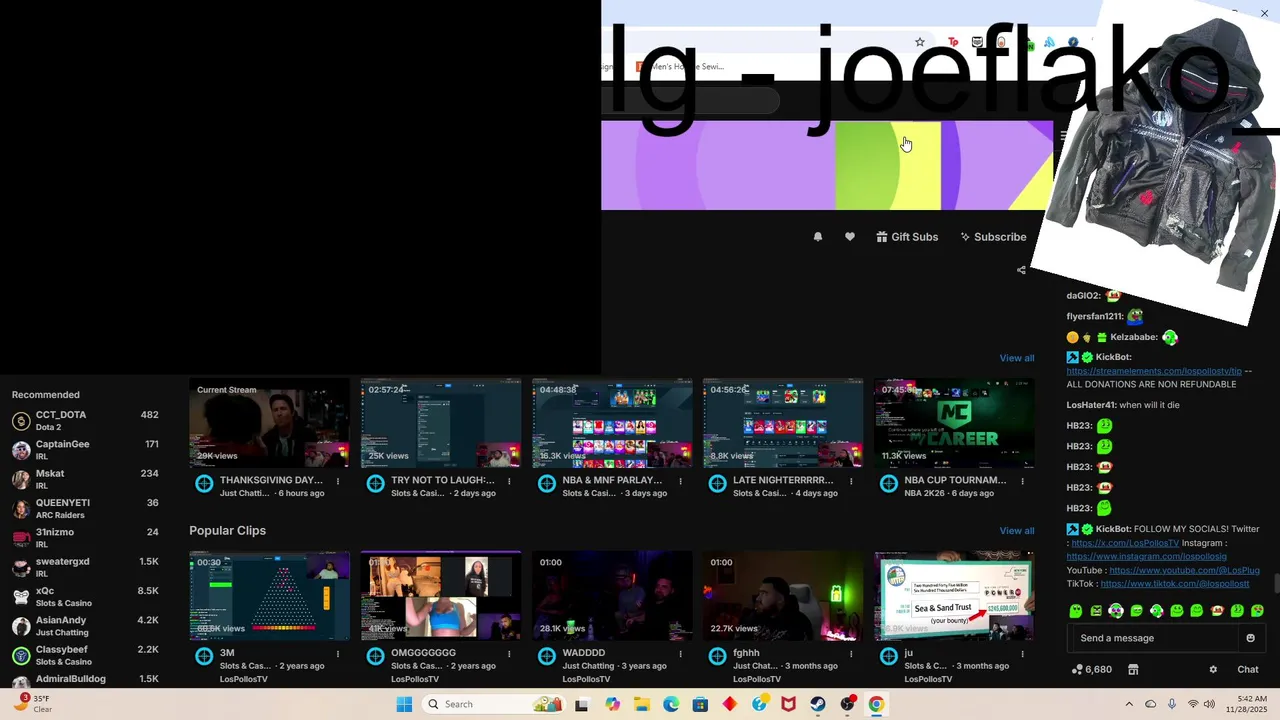
Task: Open the emote picker smiley icon
Action: pyautogui.click(x=1251, y=638)
